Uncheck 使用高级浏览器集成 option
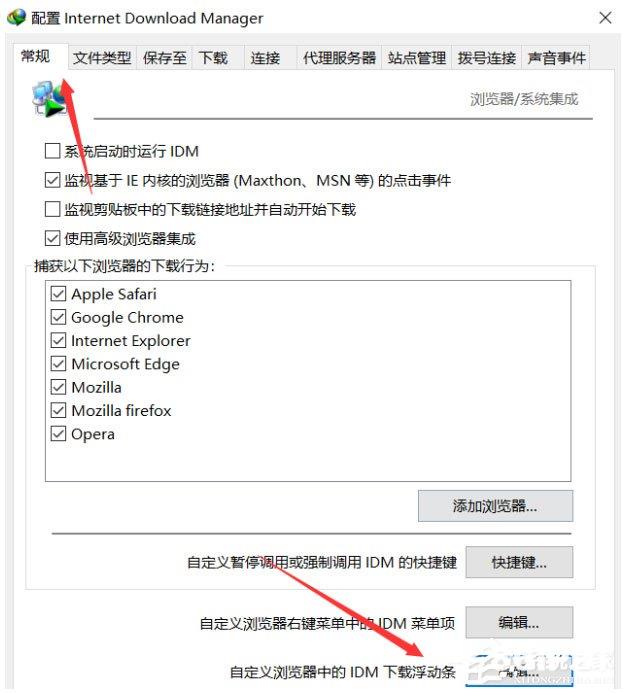Image resolution: width=623 pixels, height=693 pixels. [x=53, y=239]
